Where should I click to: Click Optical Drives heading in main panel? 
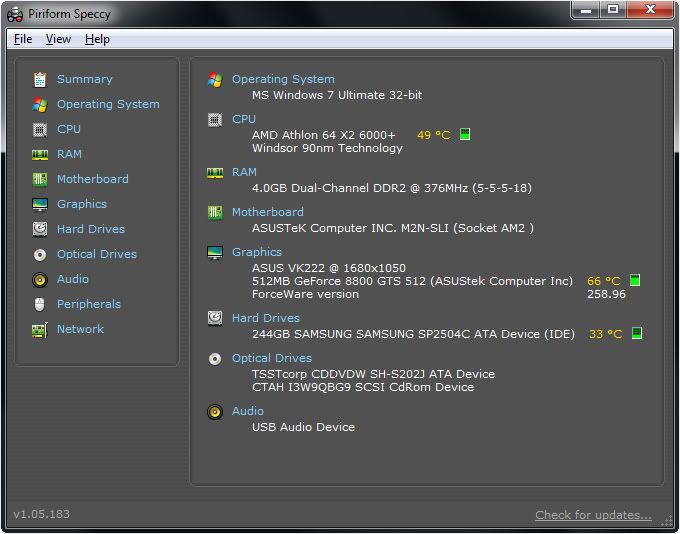(272, 358)
